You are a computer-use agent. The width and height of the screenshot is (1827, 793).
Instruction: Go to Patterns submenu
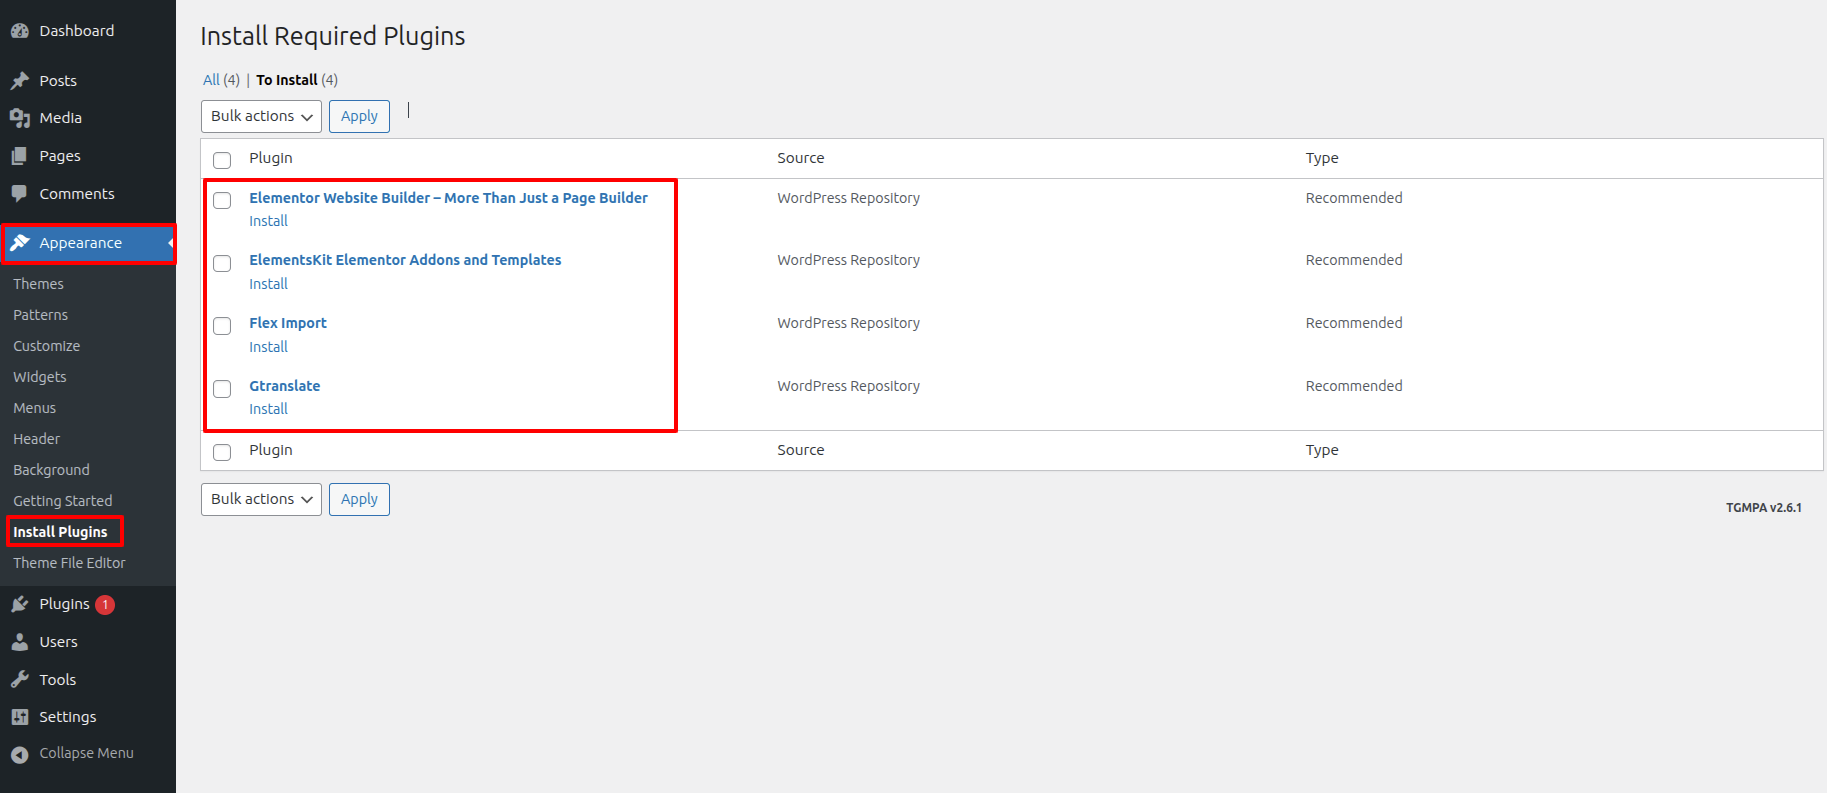click(41, 315)
